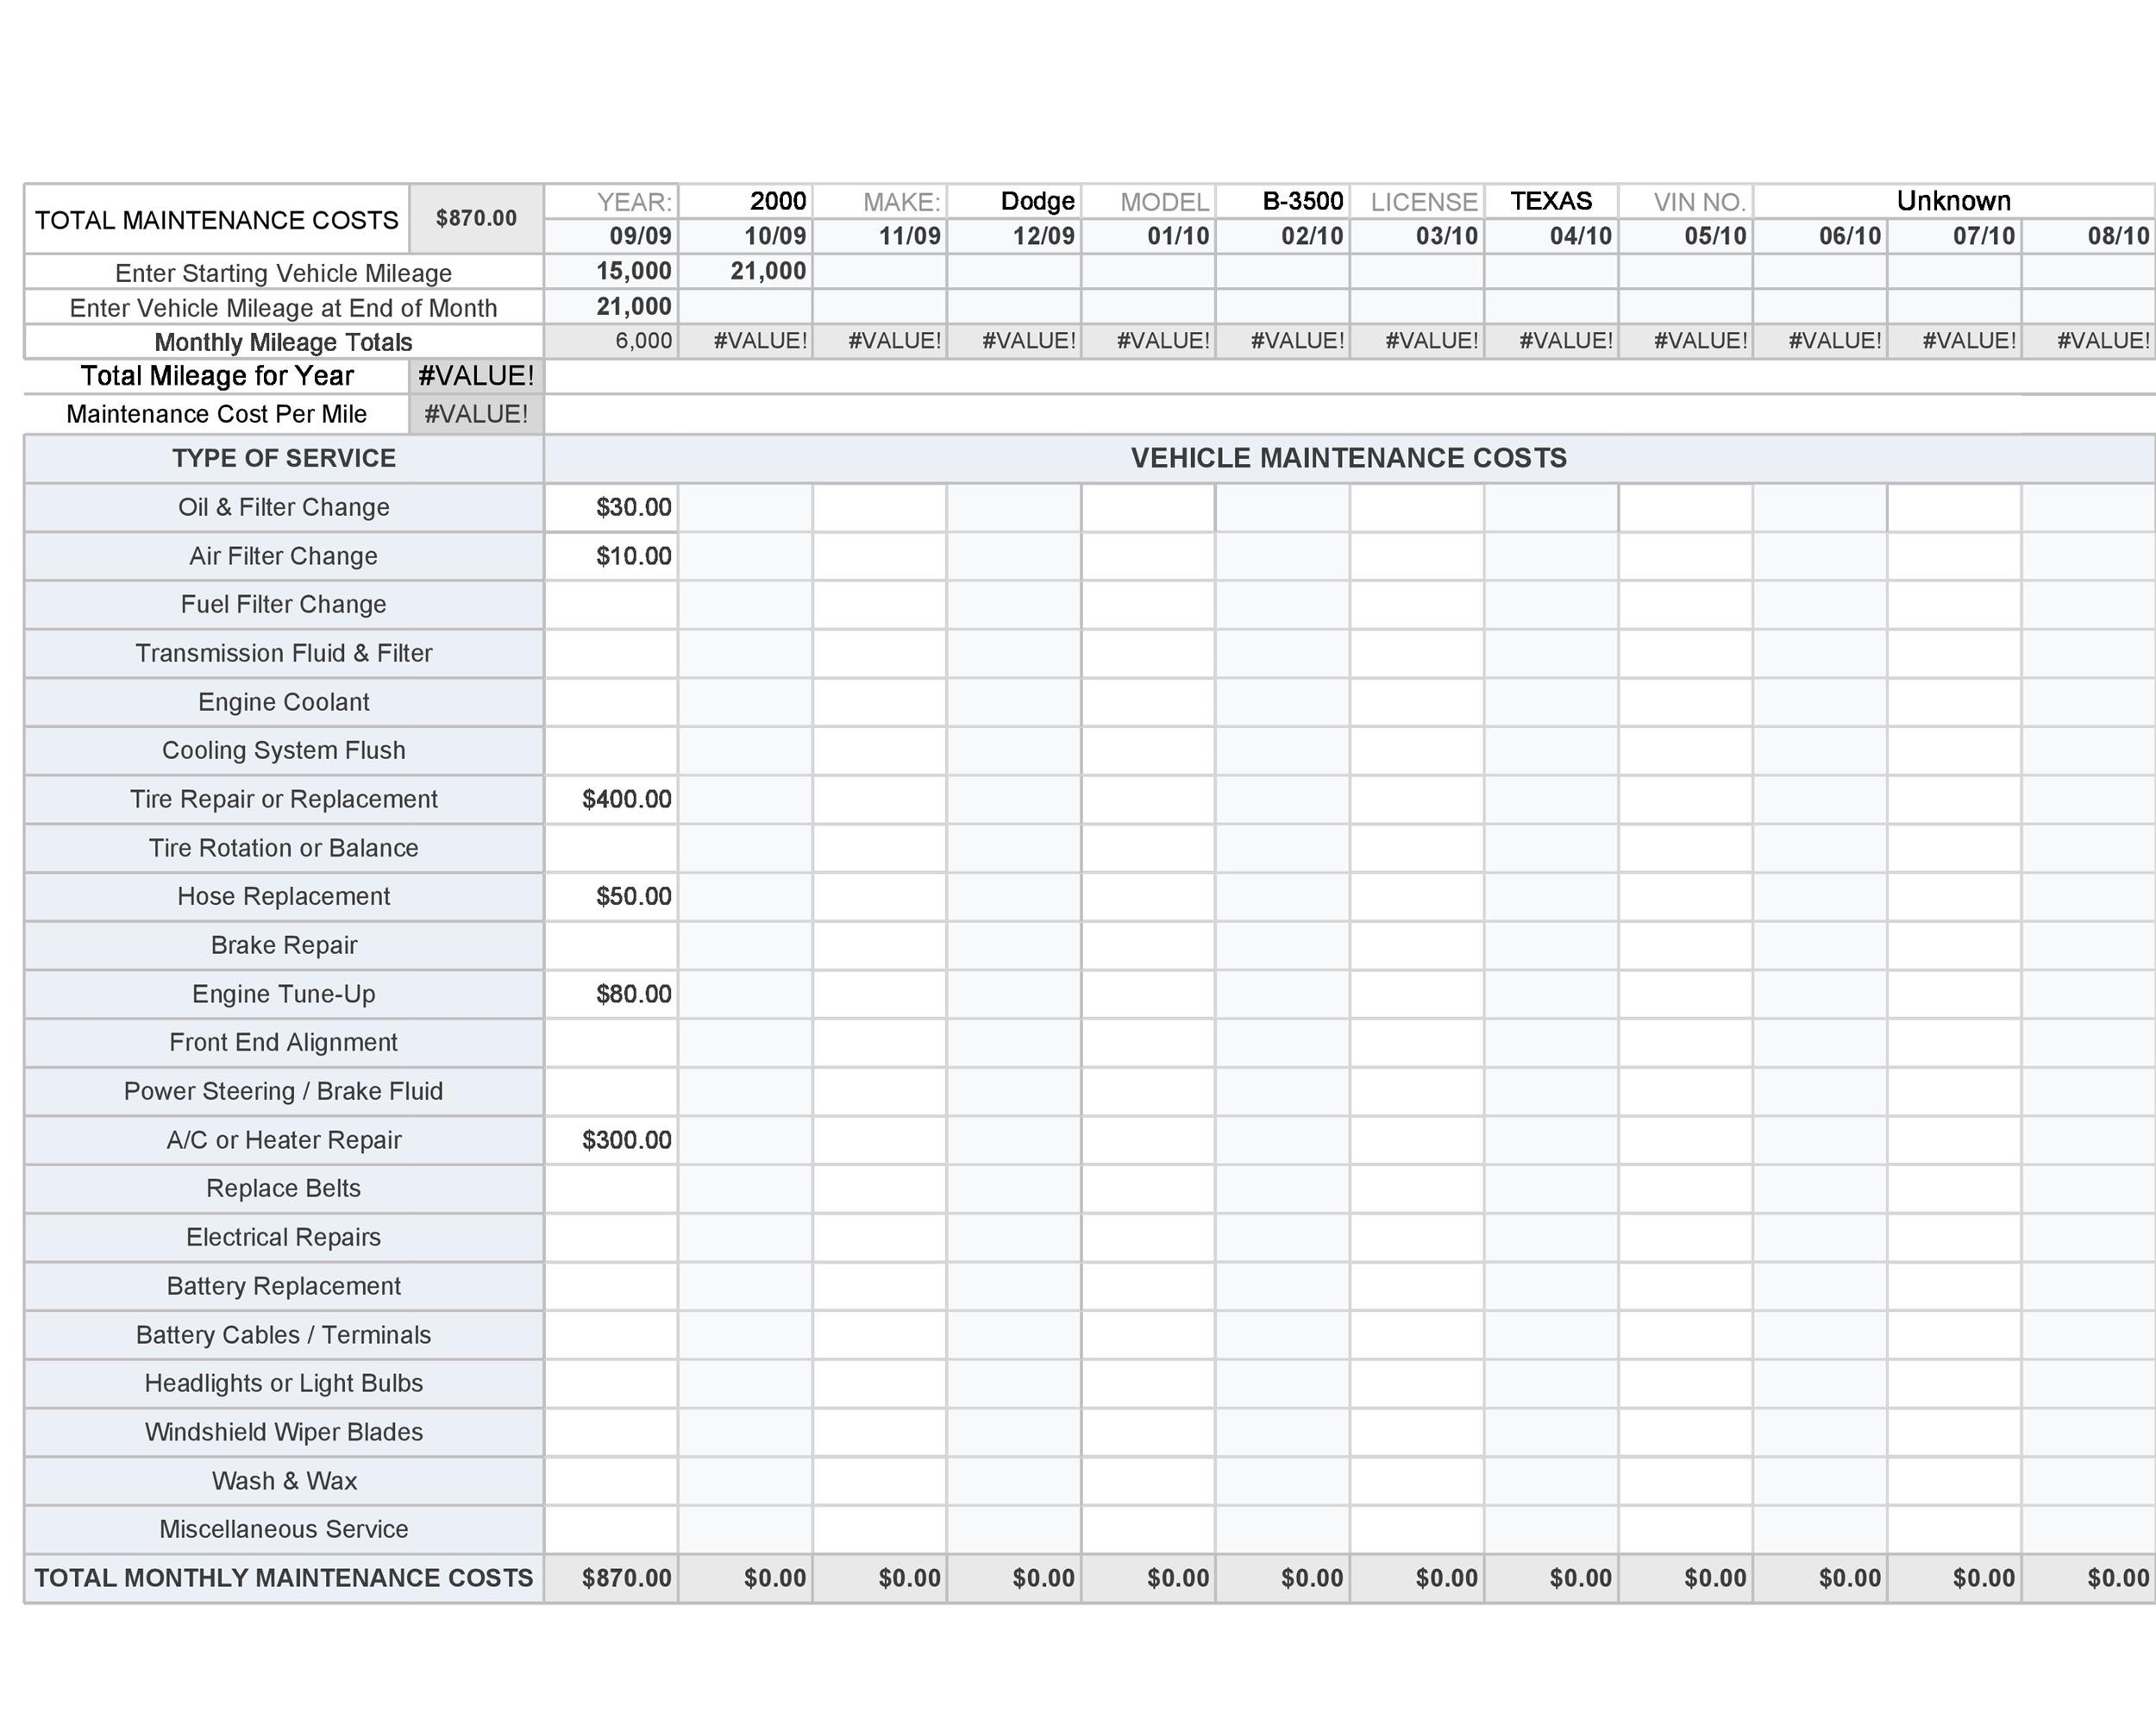Click the make field showing Dodge
The width and height of the screenshot is (2156, 1732).
tap(1014, 201)
